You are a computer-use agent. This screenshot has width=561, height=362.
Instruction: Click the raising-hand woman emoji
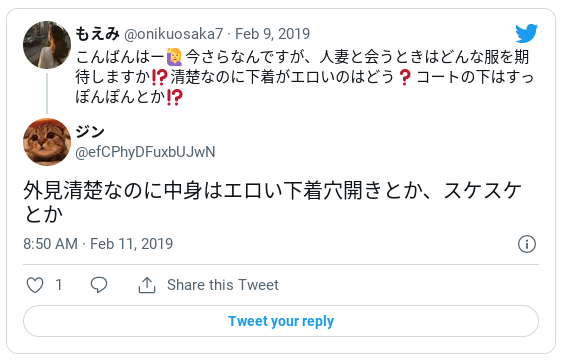174,57
